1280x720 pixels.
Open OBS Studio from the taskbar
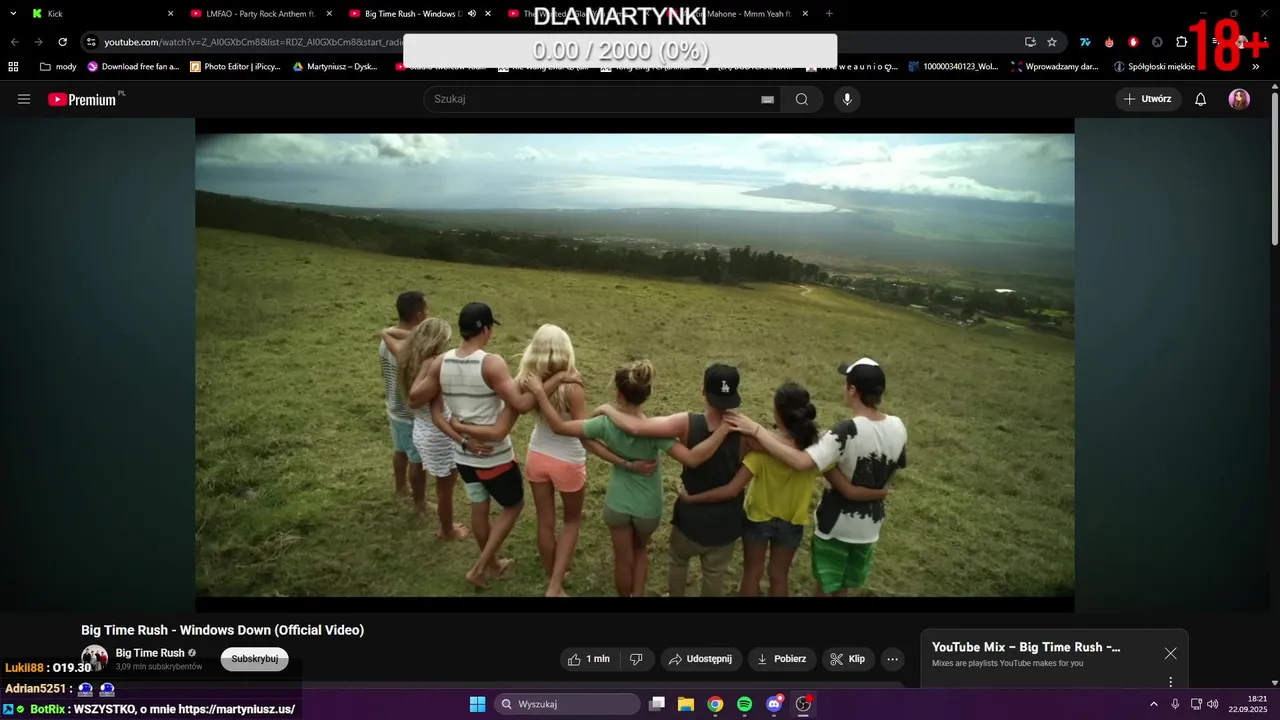click(803, 704)
